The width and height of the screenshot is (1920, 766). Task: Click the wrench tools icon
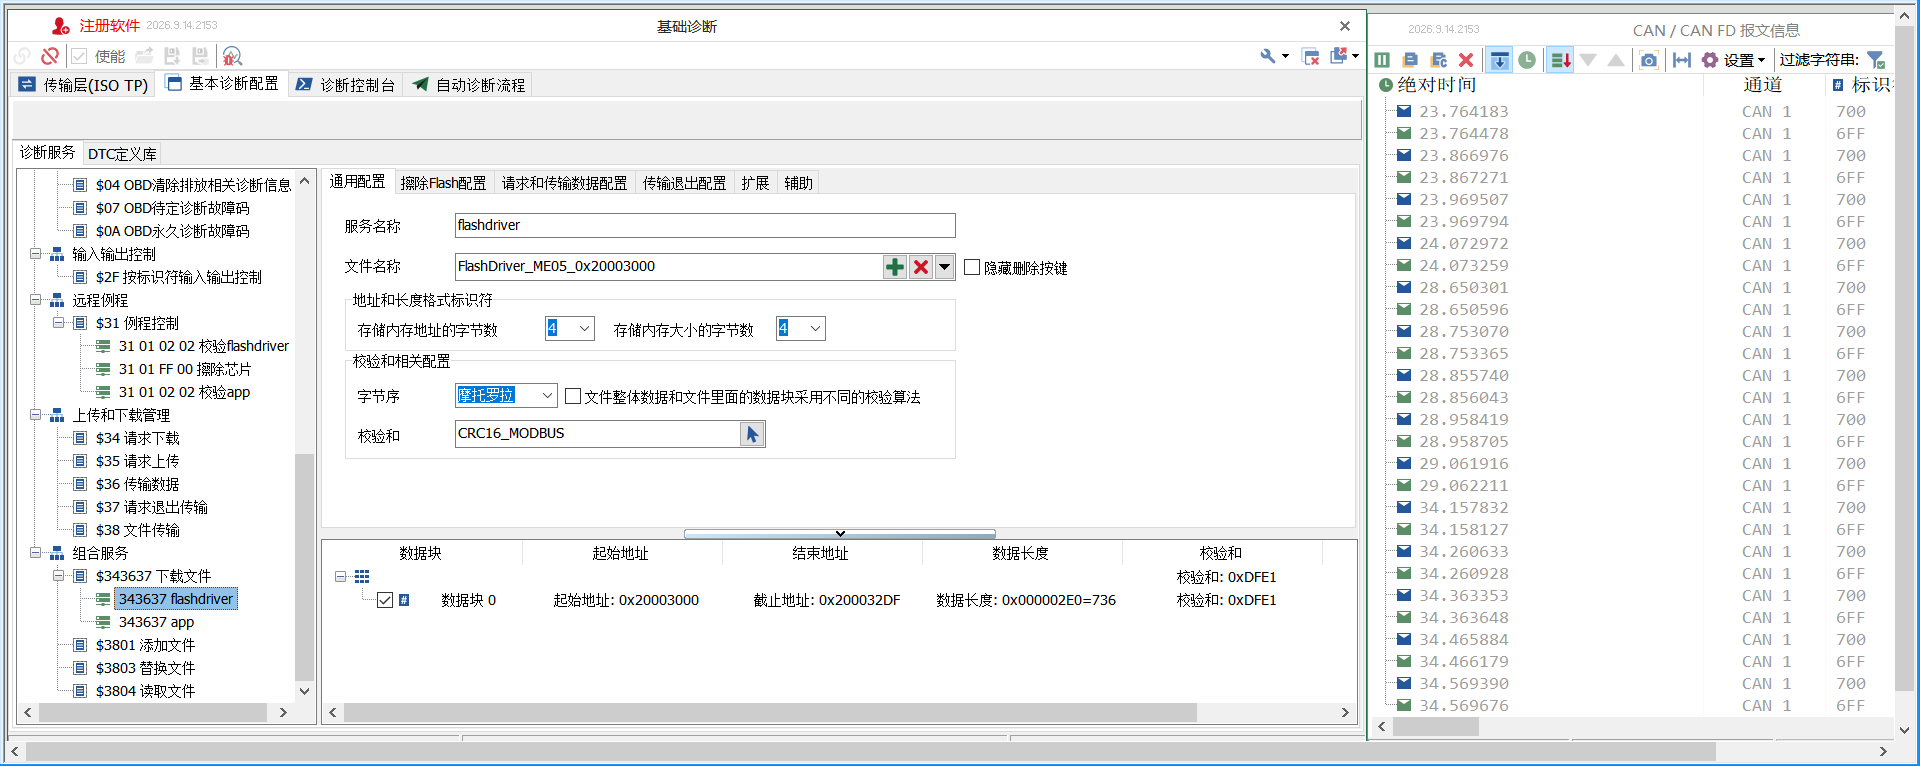point(1268,56)
